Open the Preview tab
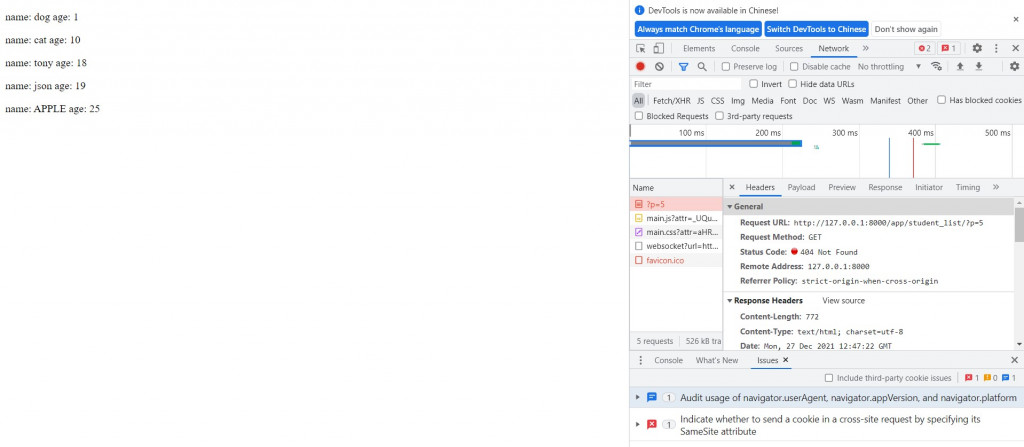 pos(842,187)
